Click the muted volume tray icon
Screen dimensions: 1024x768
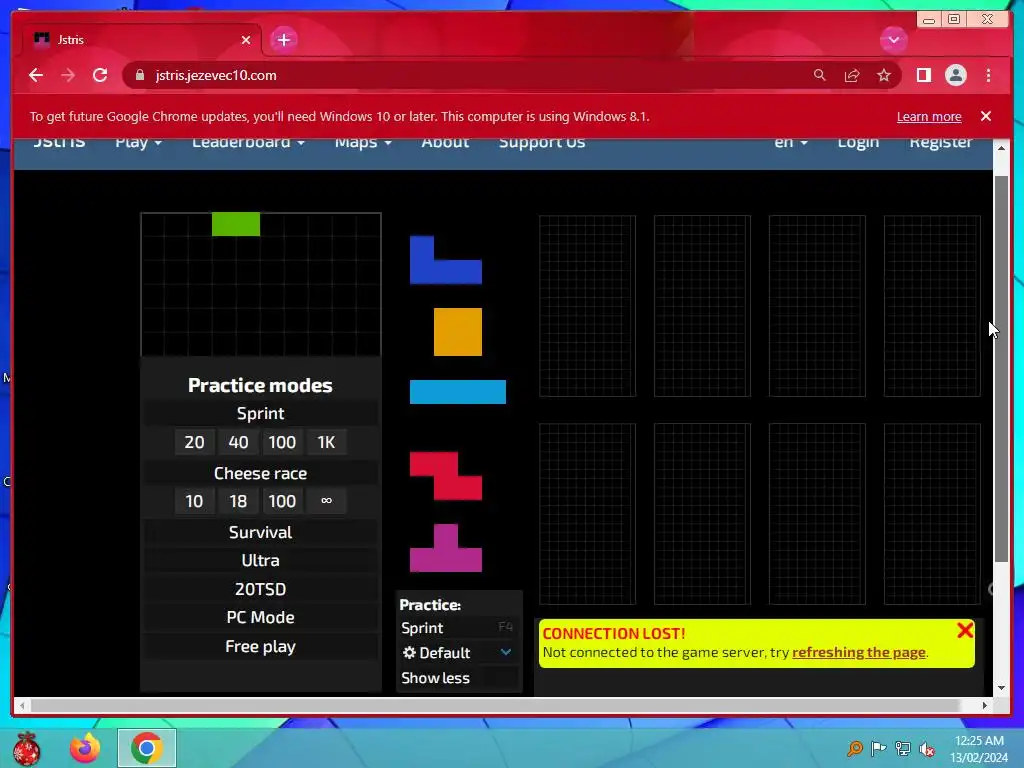[927, 748]
